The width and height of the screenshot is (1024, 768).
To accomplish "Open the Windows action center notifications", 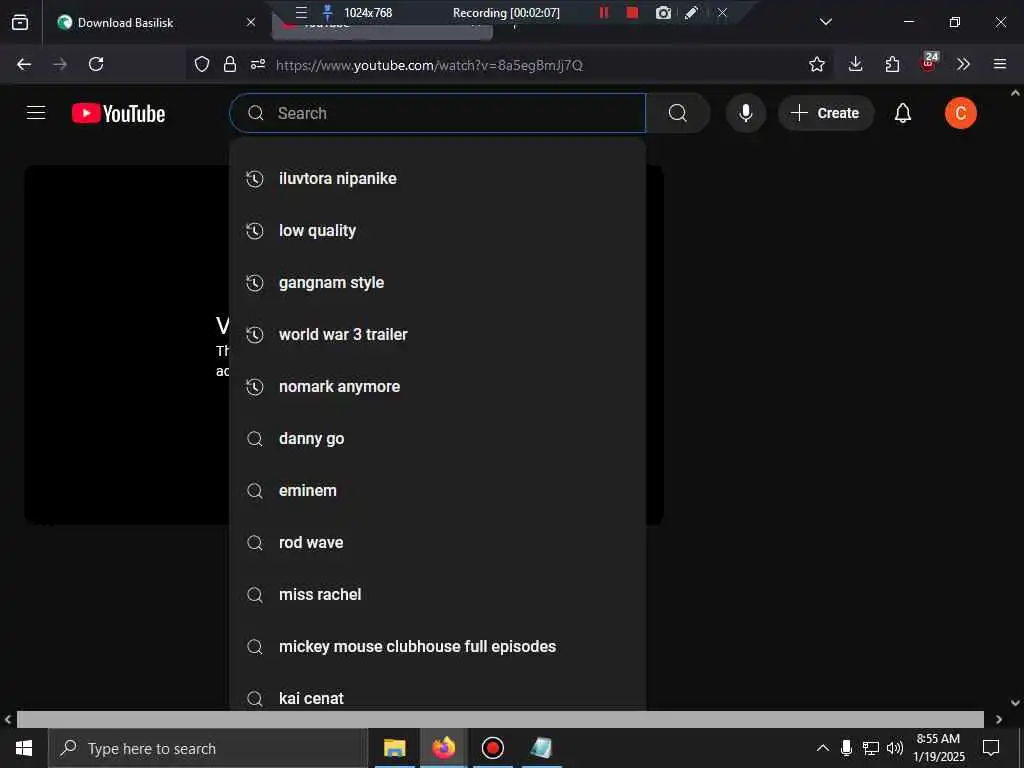I will (x=991, y=748).
